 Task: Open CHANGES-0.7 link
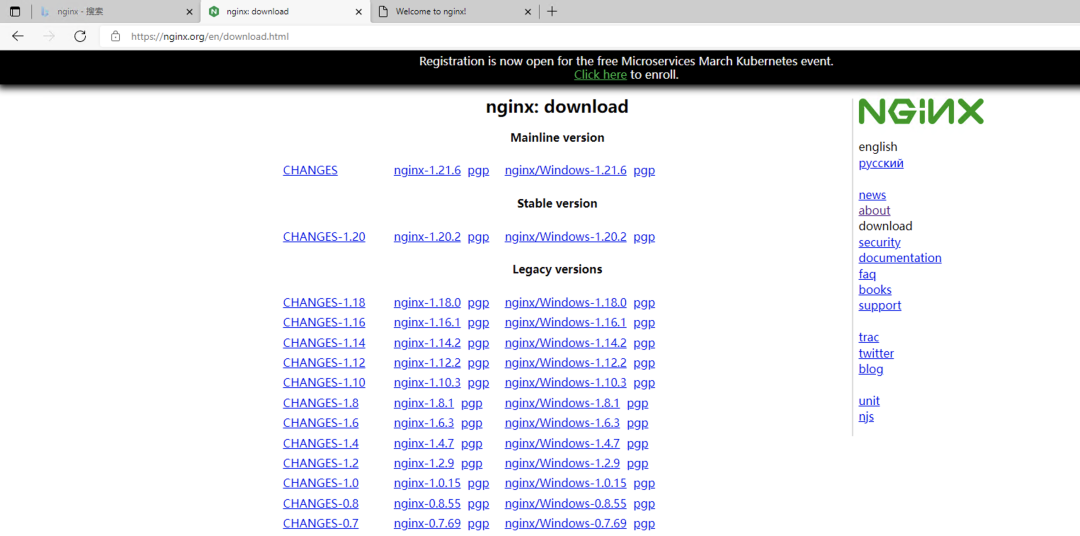[x=320, y=523]
